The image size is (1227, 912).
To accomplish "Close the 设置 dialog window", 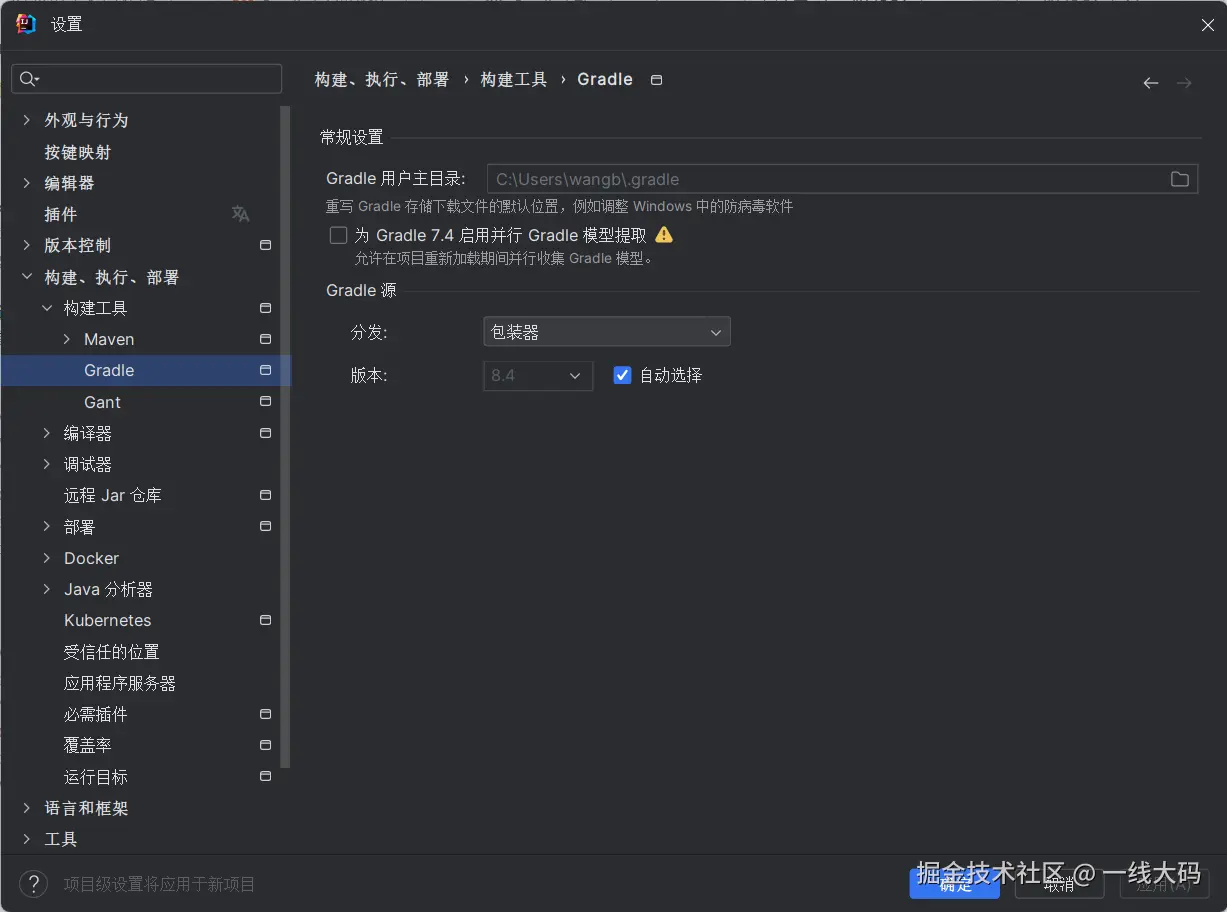I will tap(1207, 25).
